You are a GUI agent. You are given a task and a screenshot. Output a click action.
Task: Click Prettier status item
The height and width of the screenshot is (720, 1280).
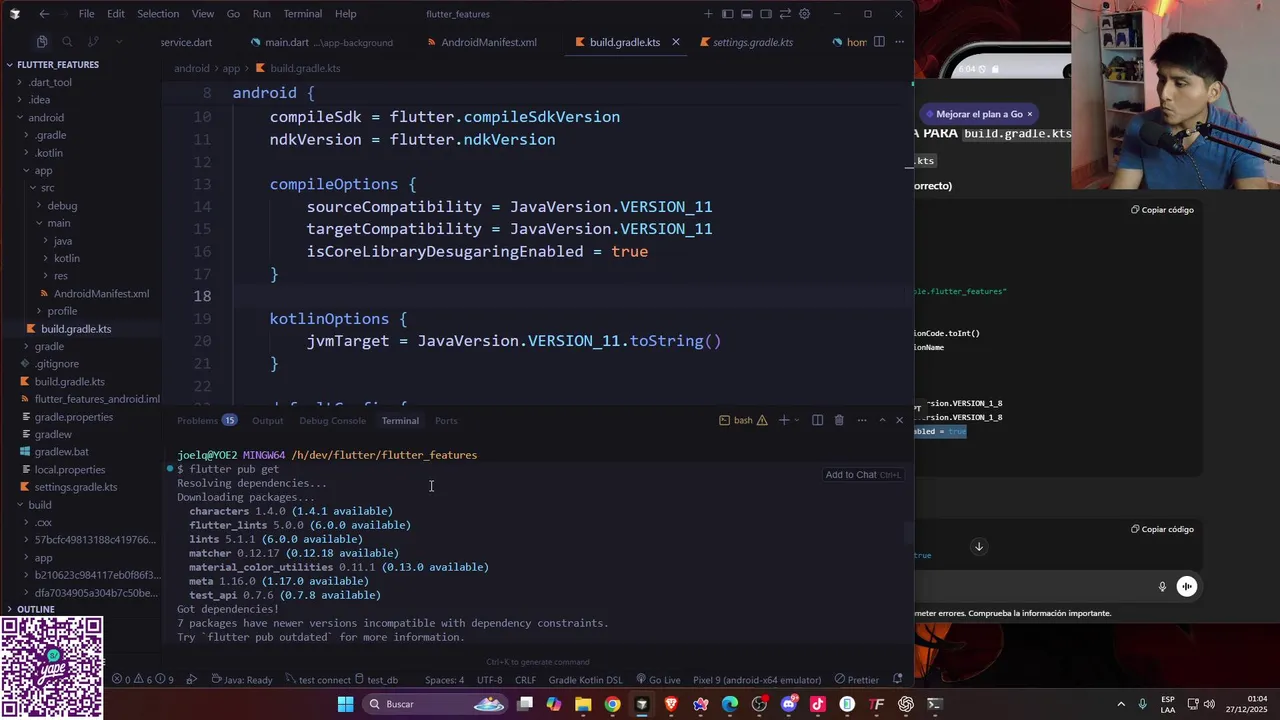pos(856,680)
